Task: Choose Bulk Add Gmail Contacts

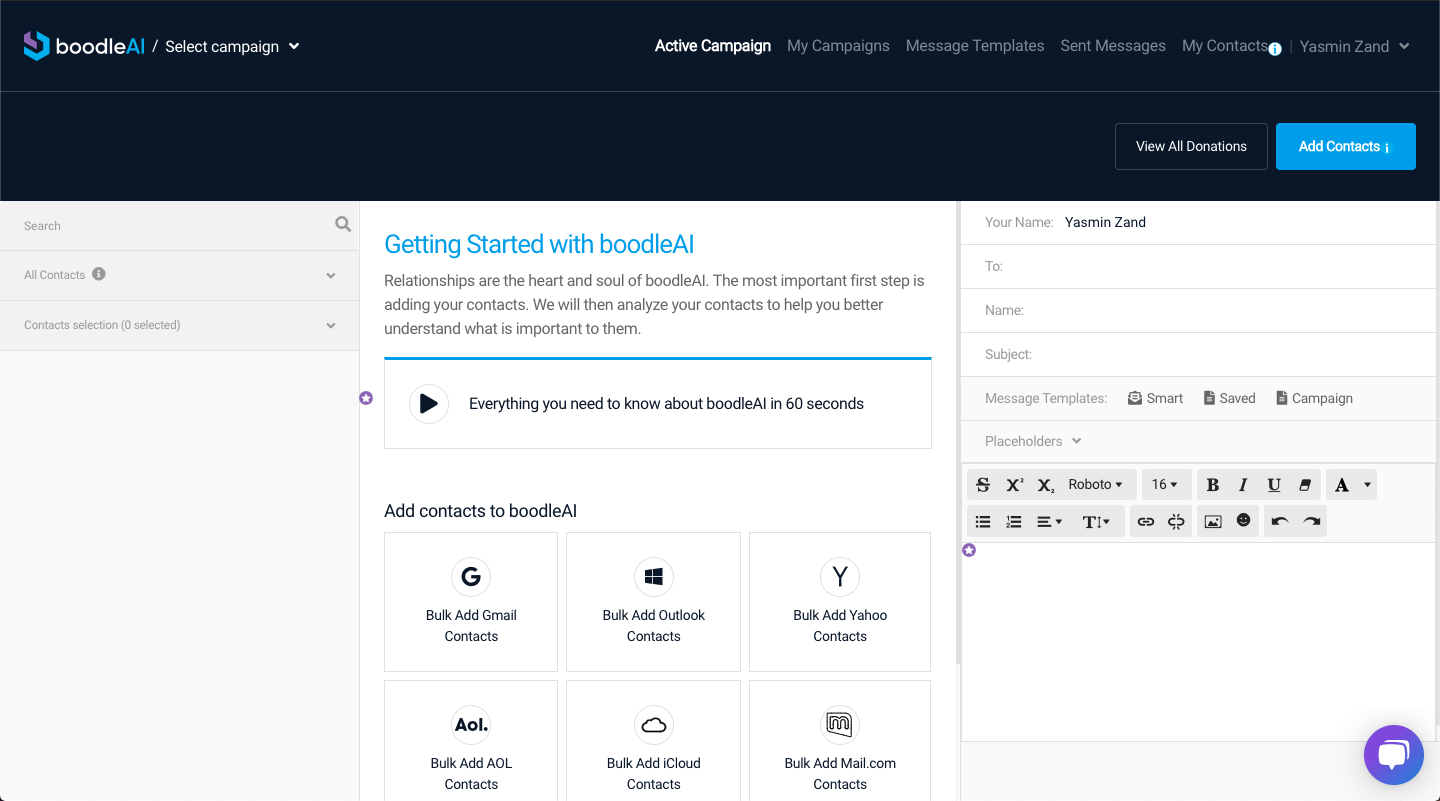Action: [471, 602]
